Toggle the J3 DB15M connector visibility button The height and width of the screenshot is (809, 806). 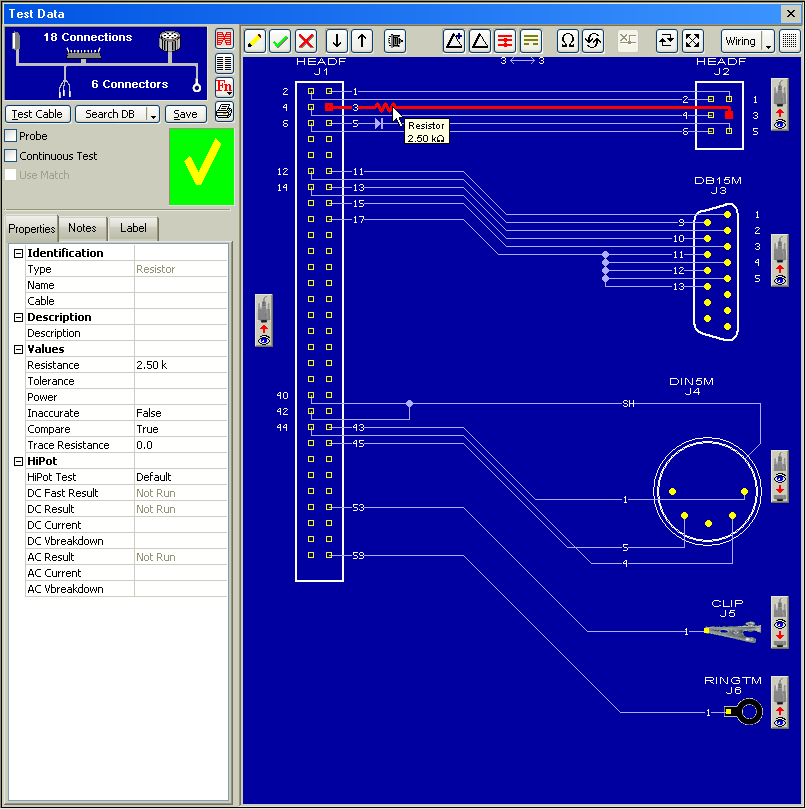780,261
